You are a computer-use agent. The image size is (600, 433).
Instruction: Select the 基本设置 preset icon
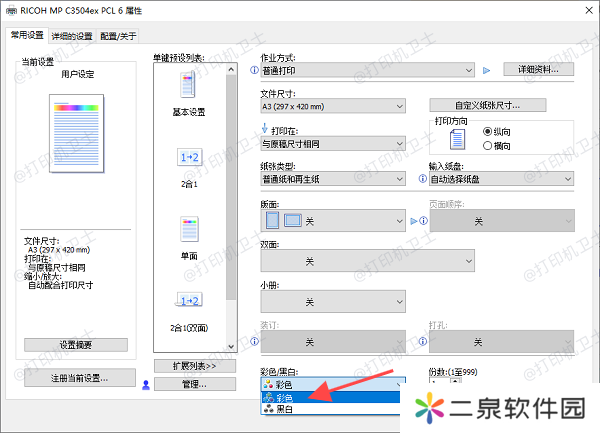coord(188,85)
